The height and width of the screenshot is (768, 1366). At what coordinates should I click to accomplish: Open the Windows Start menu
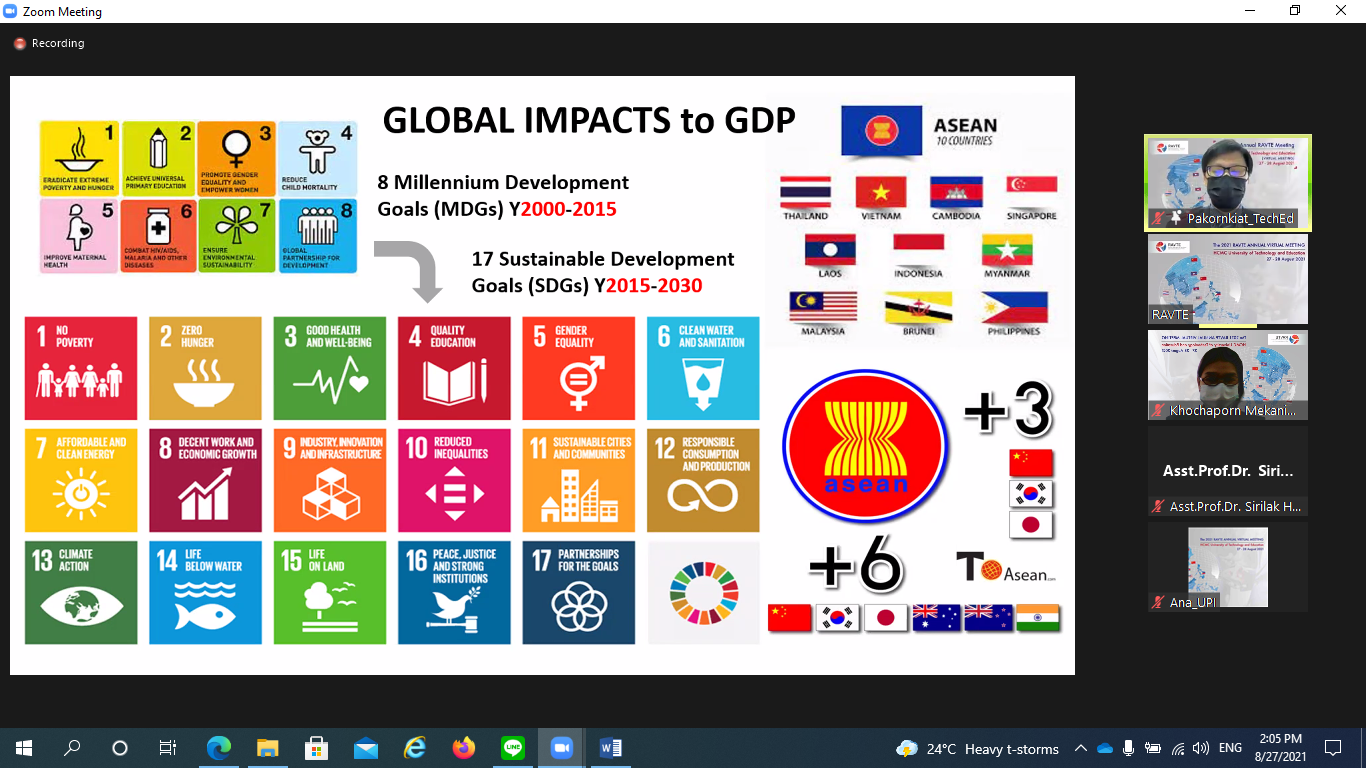(x=23, y=748)
